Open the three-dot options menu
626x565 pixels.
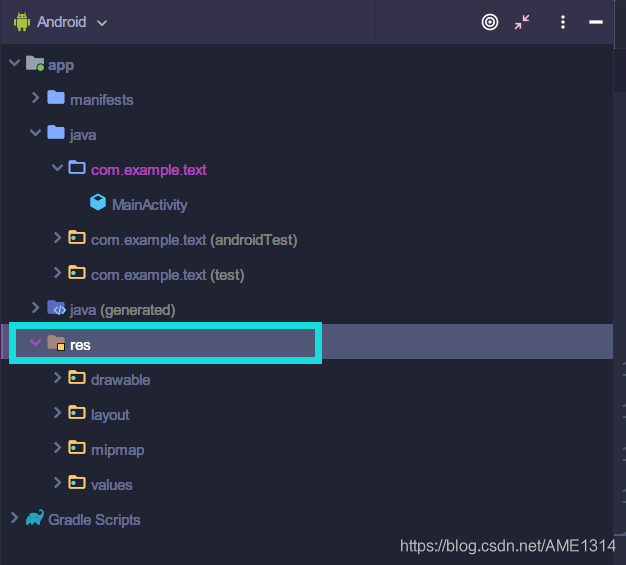tap(563, 22)
